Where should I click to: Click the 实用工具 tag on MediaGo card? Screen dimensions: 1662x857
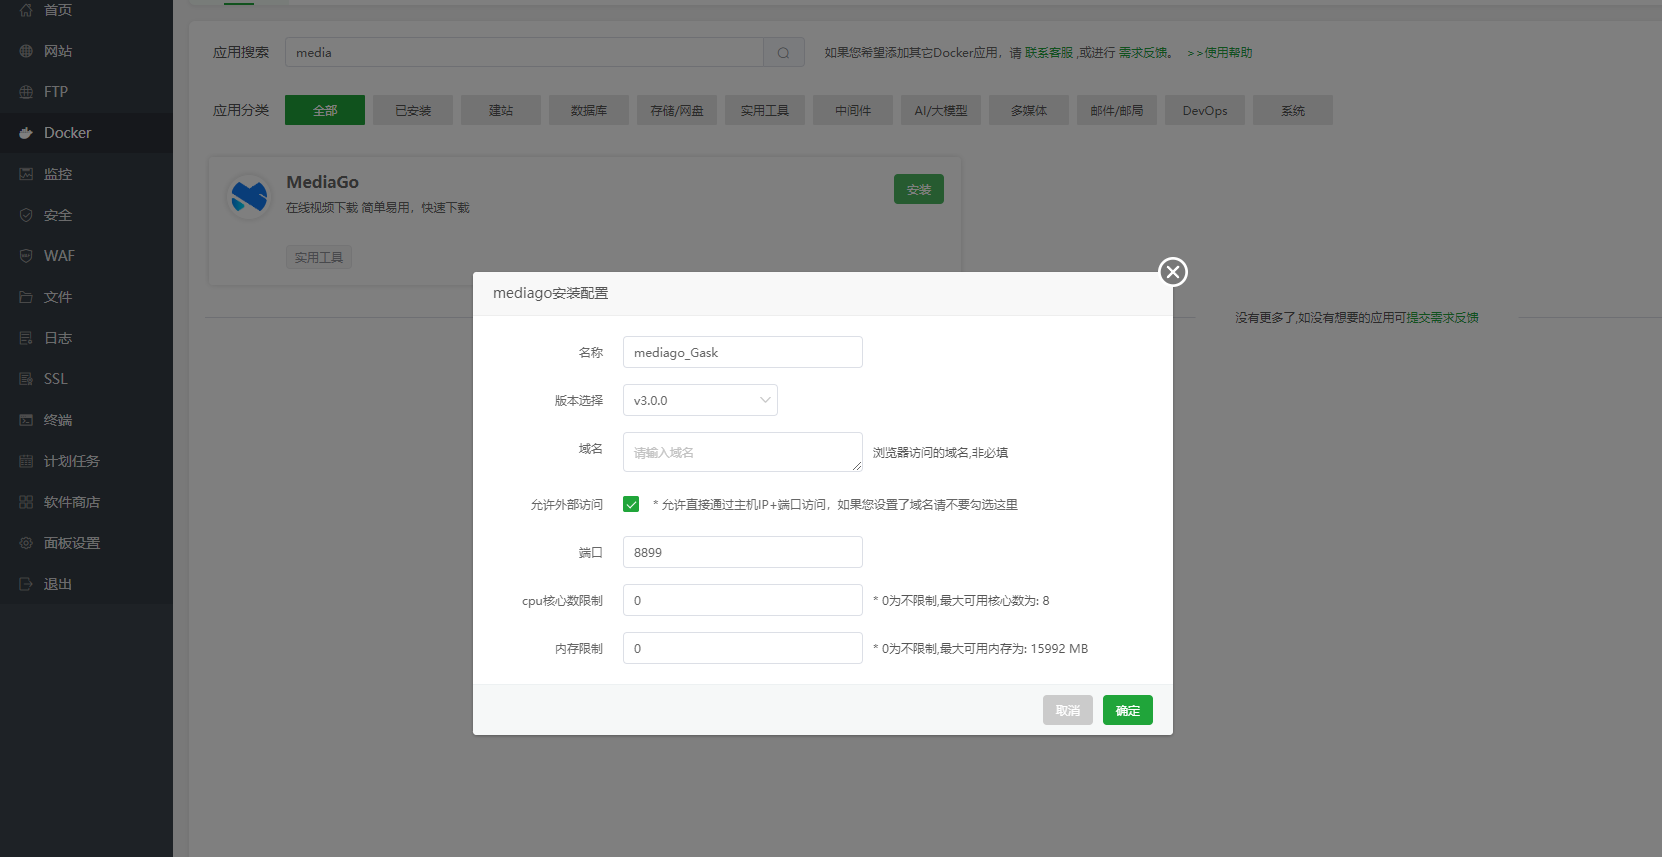click(x=319, y=257)
